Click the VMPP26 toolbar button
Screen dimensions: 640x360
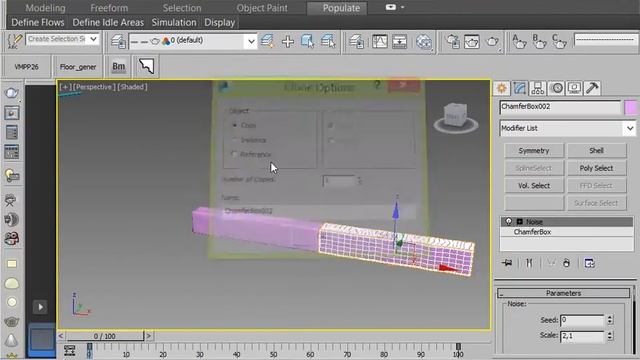[x=27, y=67]
